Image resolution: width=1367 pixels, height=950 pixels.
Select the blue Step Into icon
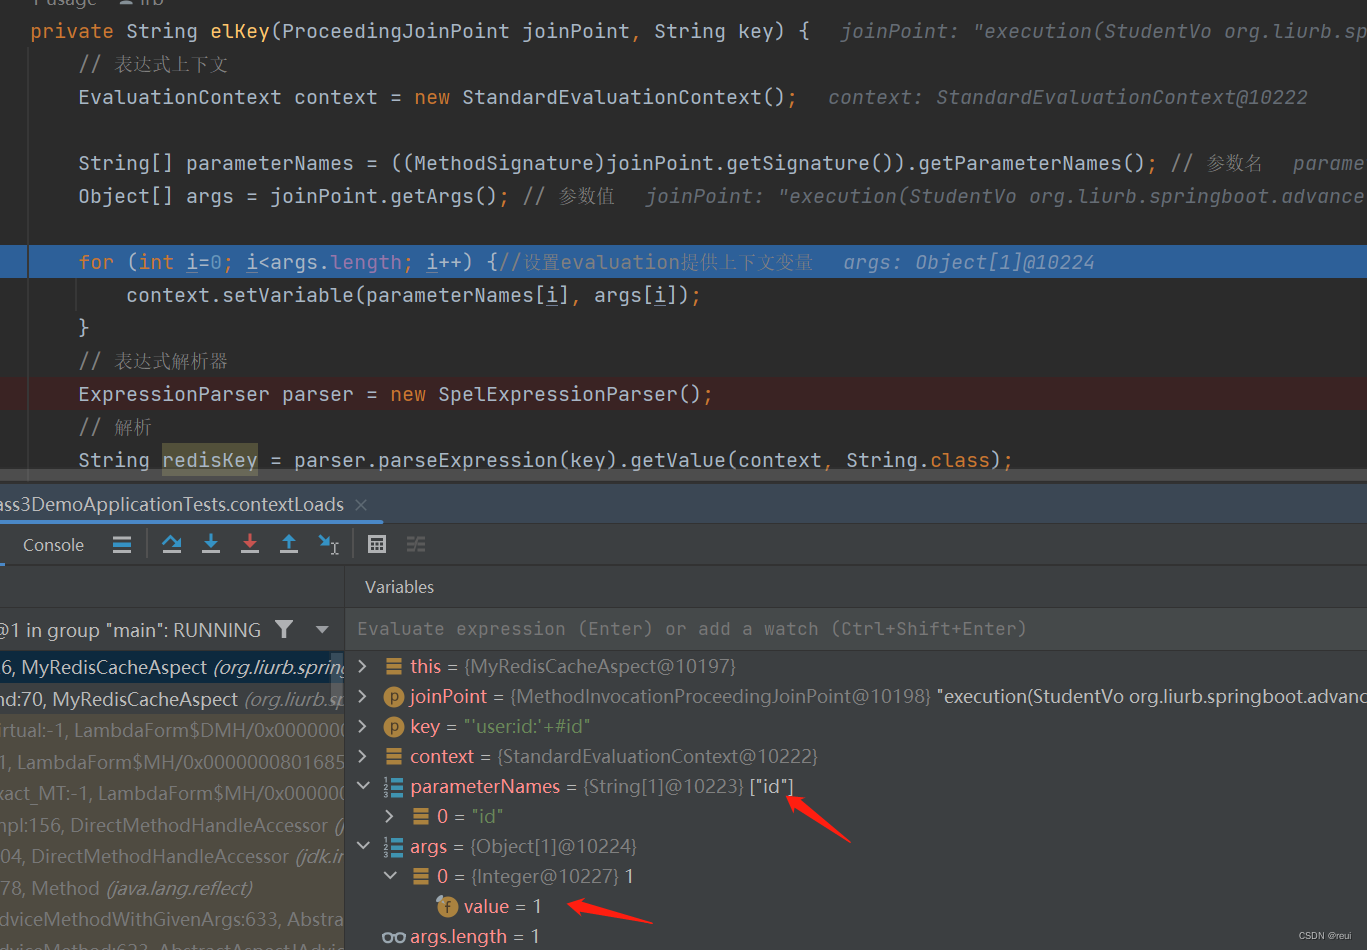211,544
